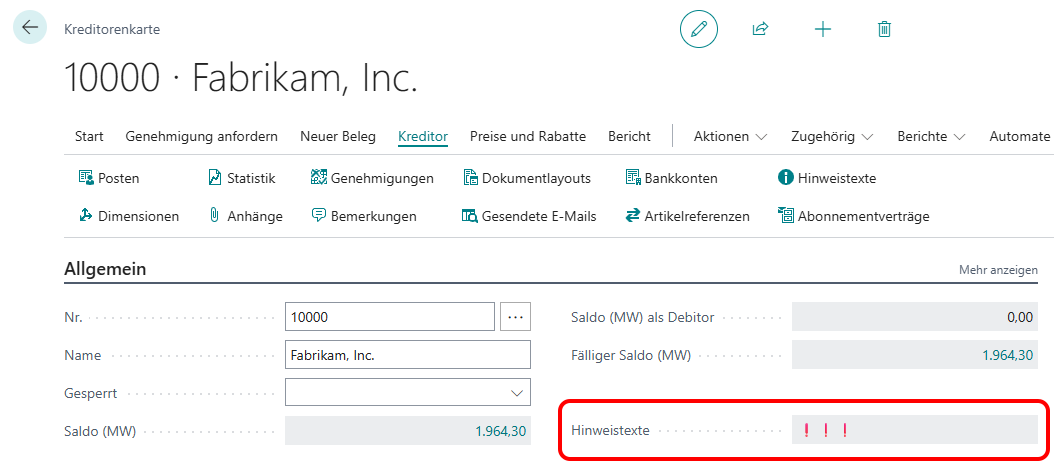The height and width of the screenshot is (475, 1054).
Task: Click the pencil edit icon
Action: pyautogui.click(x=699, y=29)
